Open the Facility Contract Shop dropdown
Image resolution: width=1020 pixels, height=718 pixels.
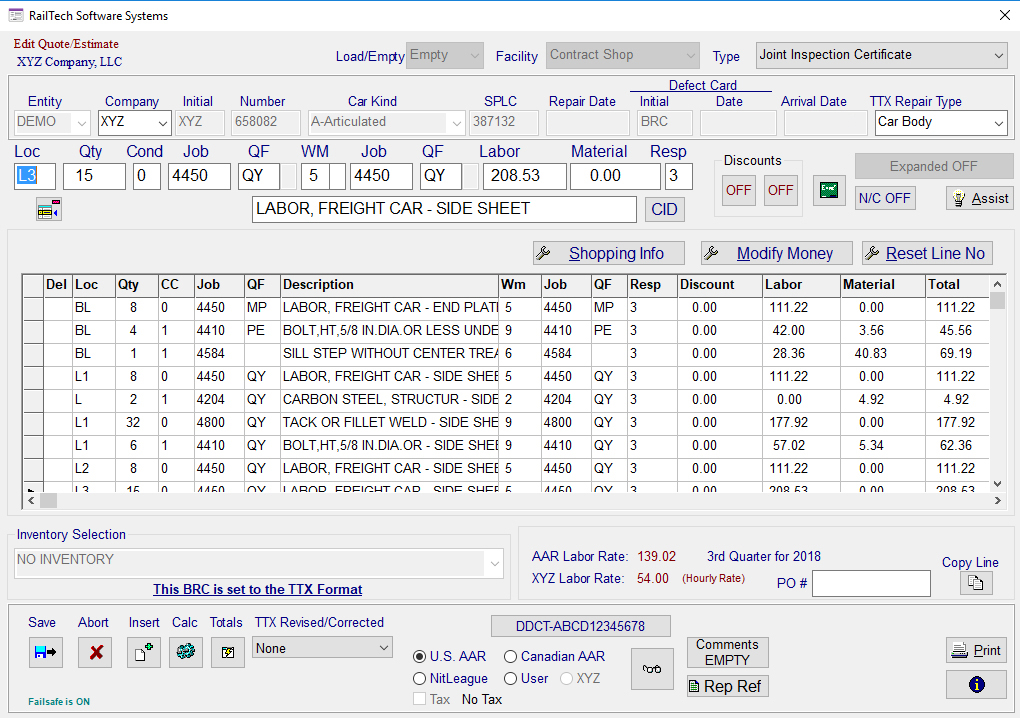(623, 55)
